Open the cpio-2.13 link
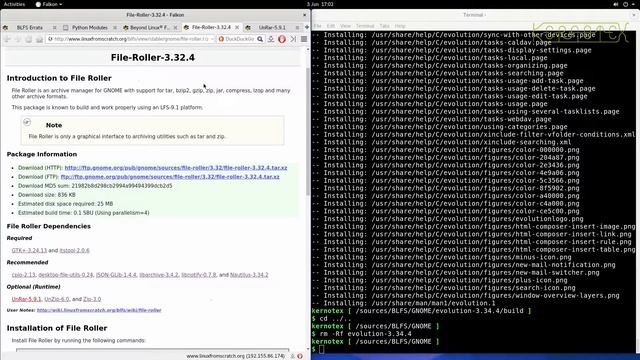The width and height of the screenshot is (640, 360). tap(23, 275)
